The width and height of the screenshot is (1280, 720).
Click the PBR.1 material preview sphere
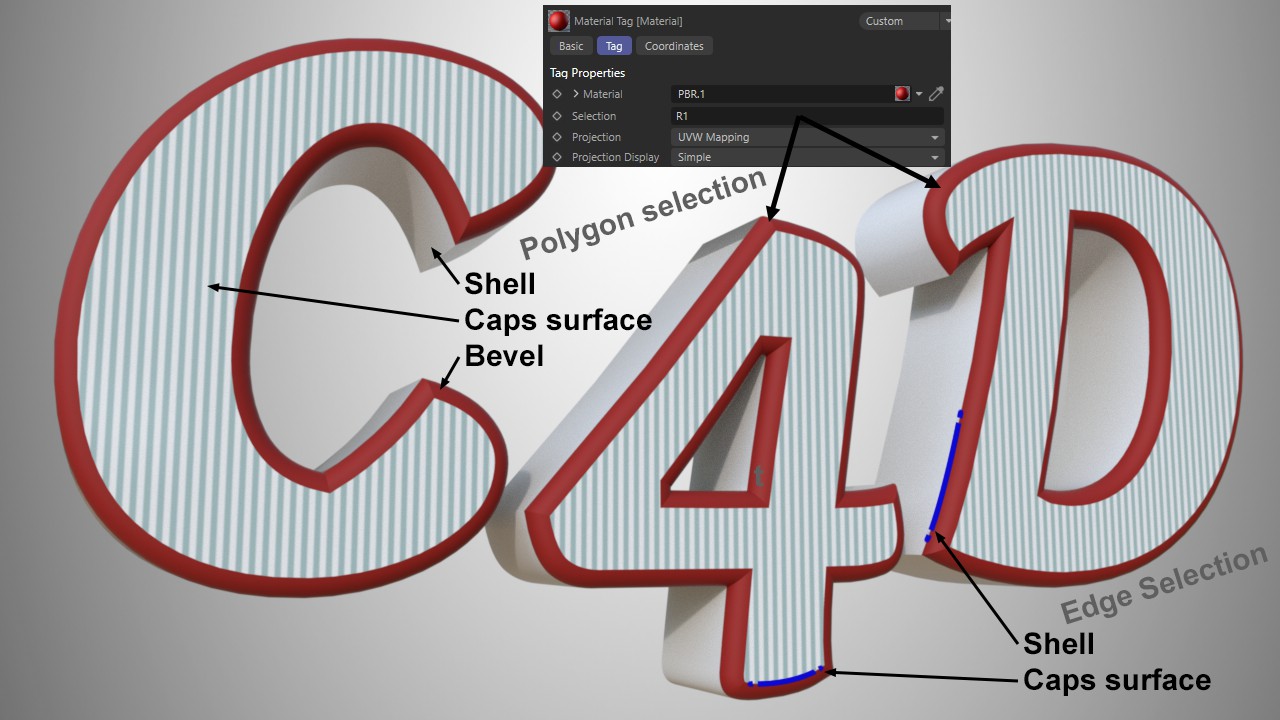click(x=902, y=94)
